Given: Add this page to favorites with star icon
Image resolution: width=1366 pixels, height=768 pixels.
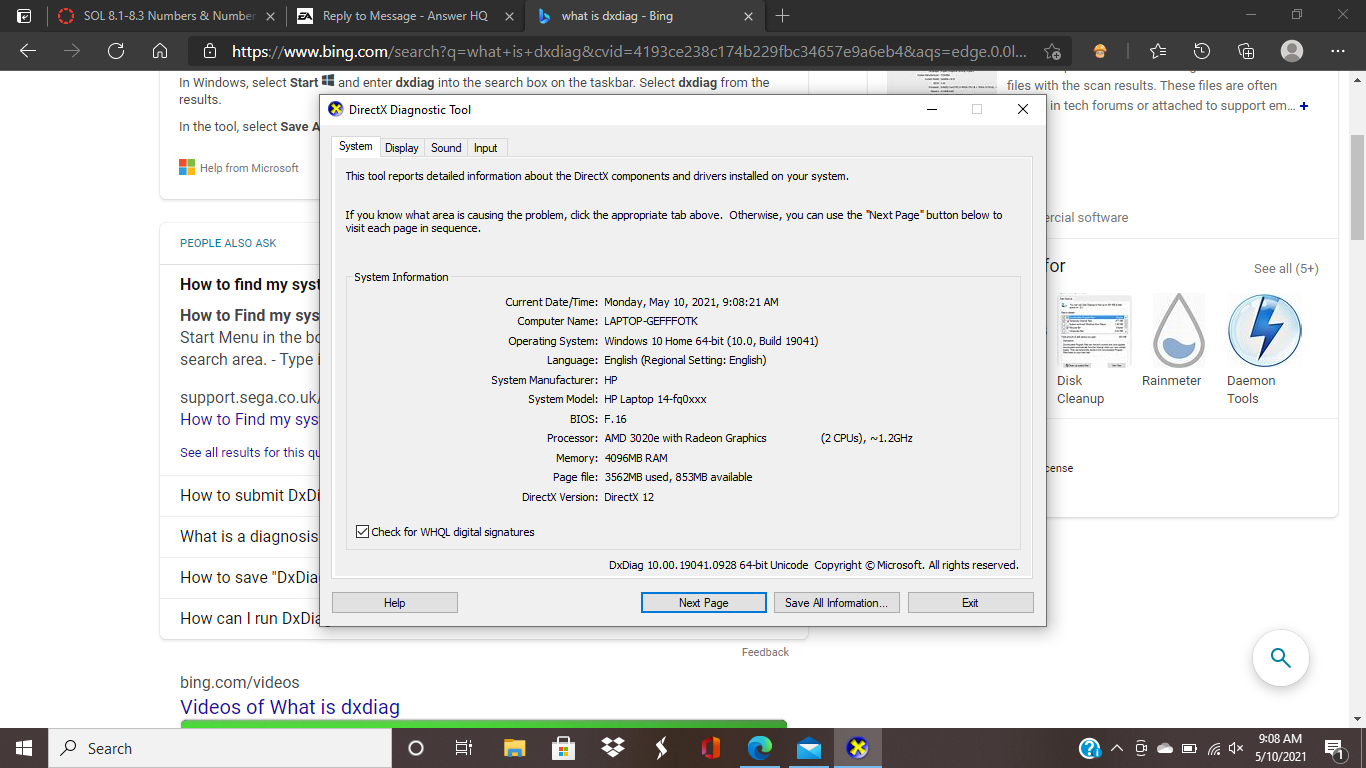Looking at the screenshot, I should 1157,49.
